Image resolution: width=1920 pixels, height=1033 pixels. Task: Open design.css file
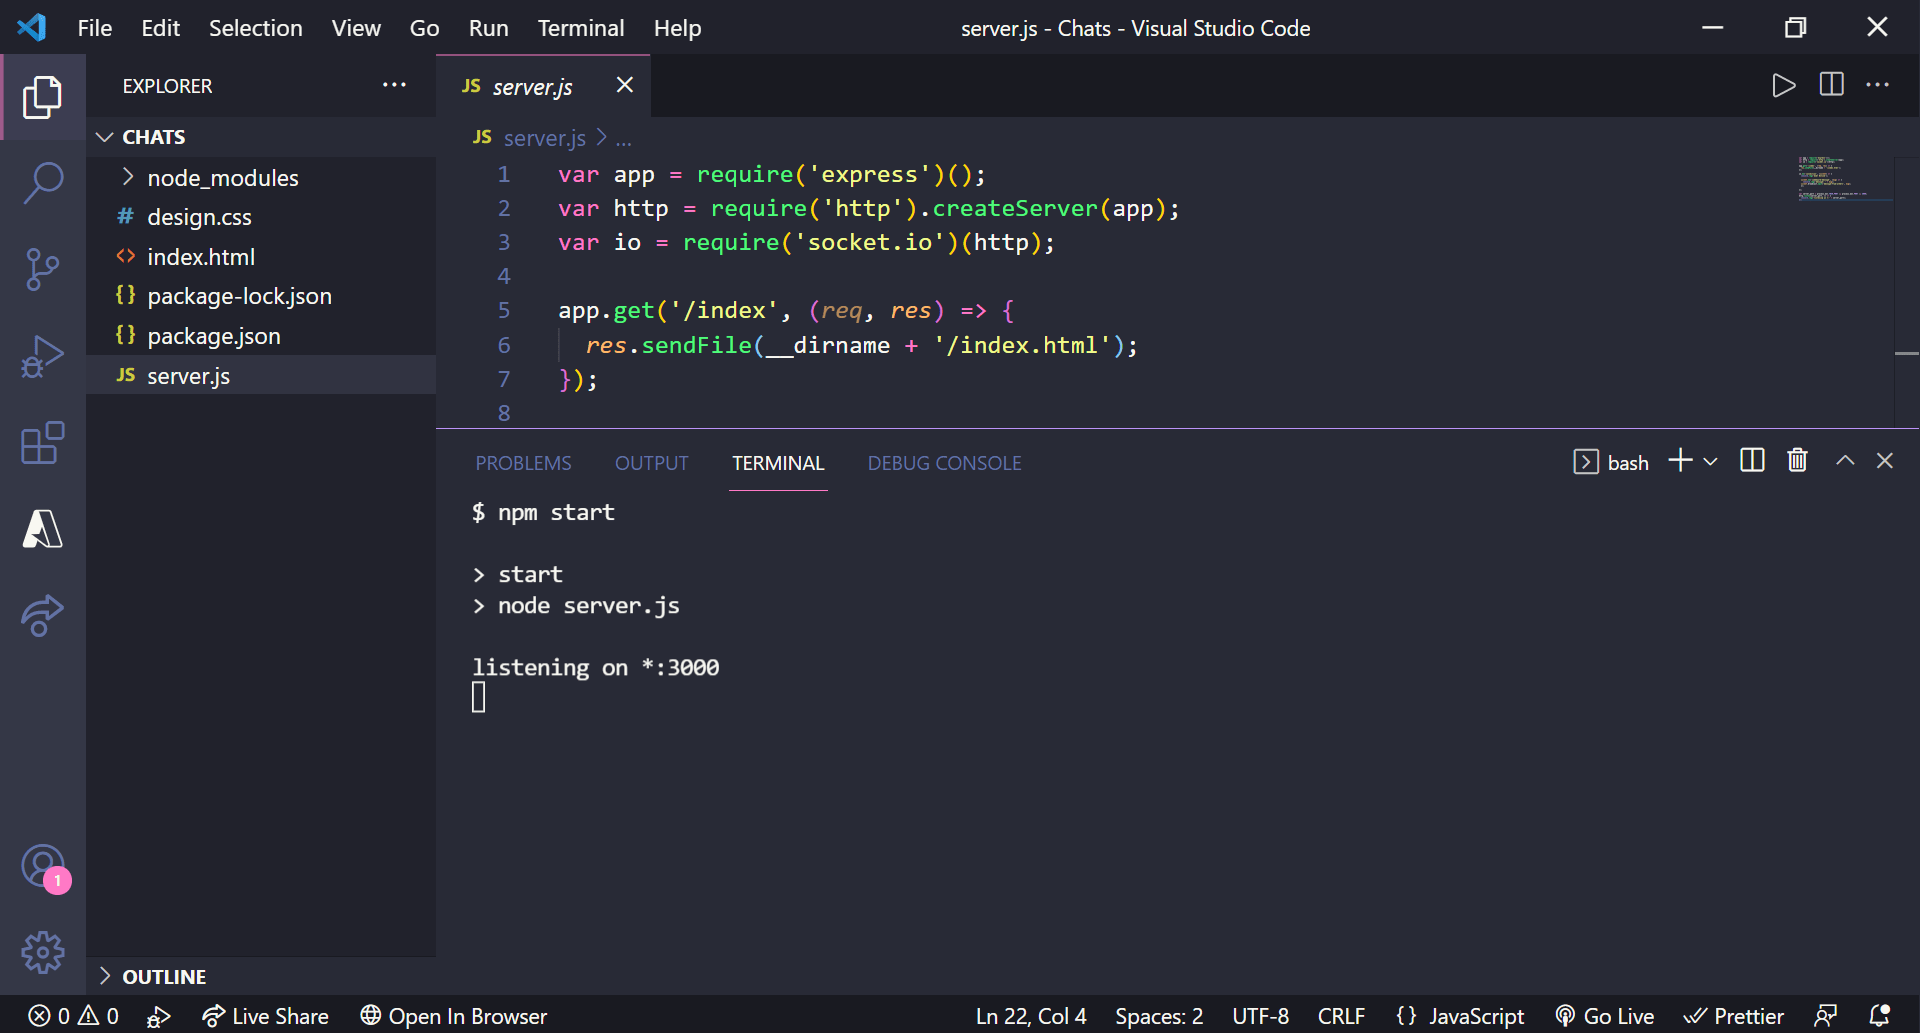pyautogui.click(x=261, y=217)
